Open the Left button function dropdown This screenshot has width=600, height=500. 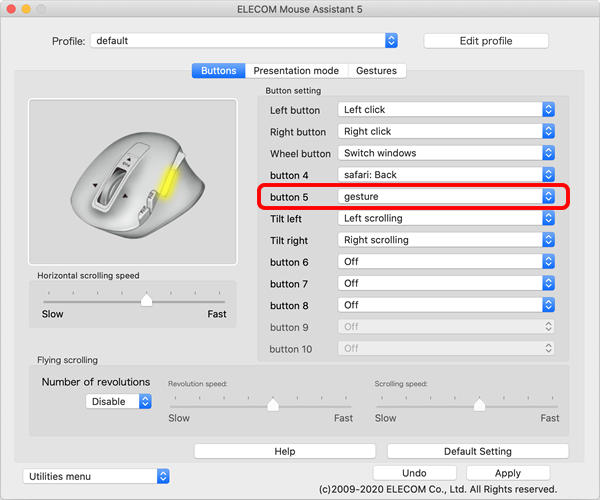pos(446,110)
